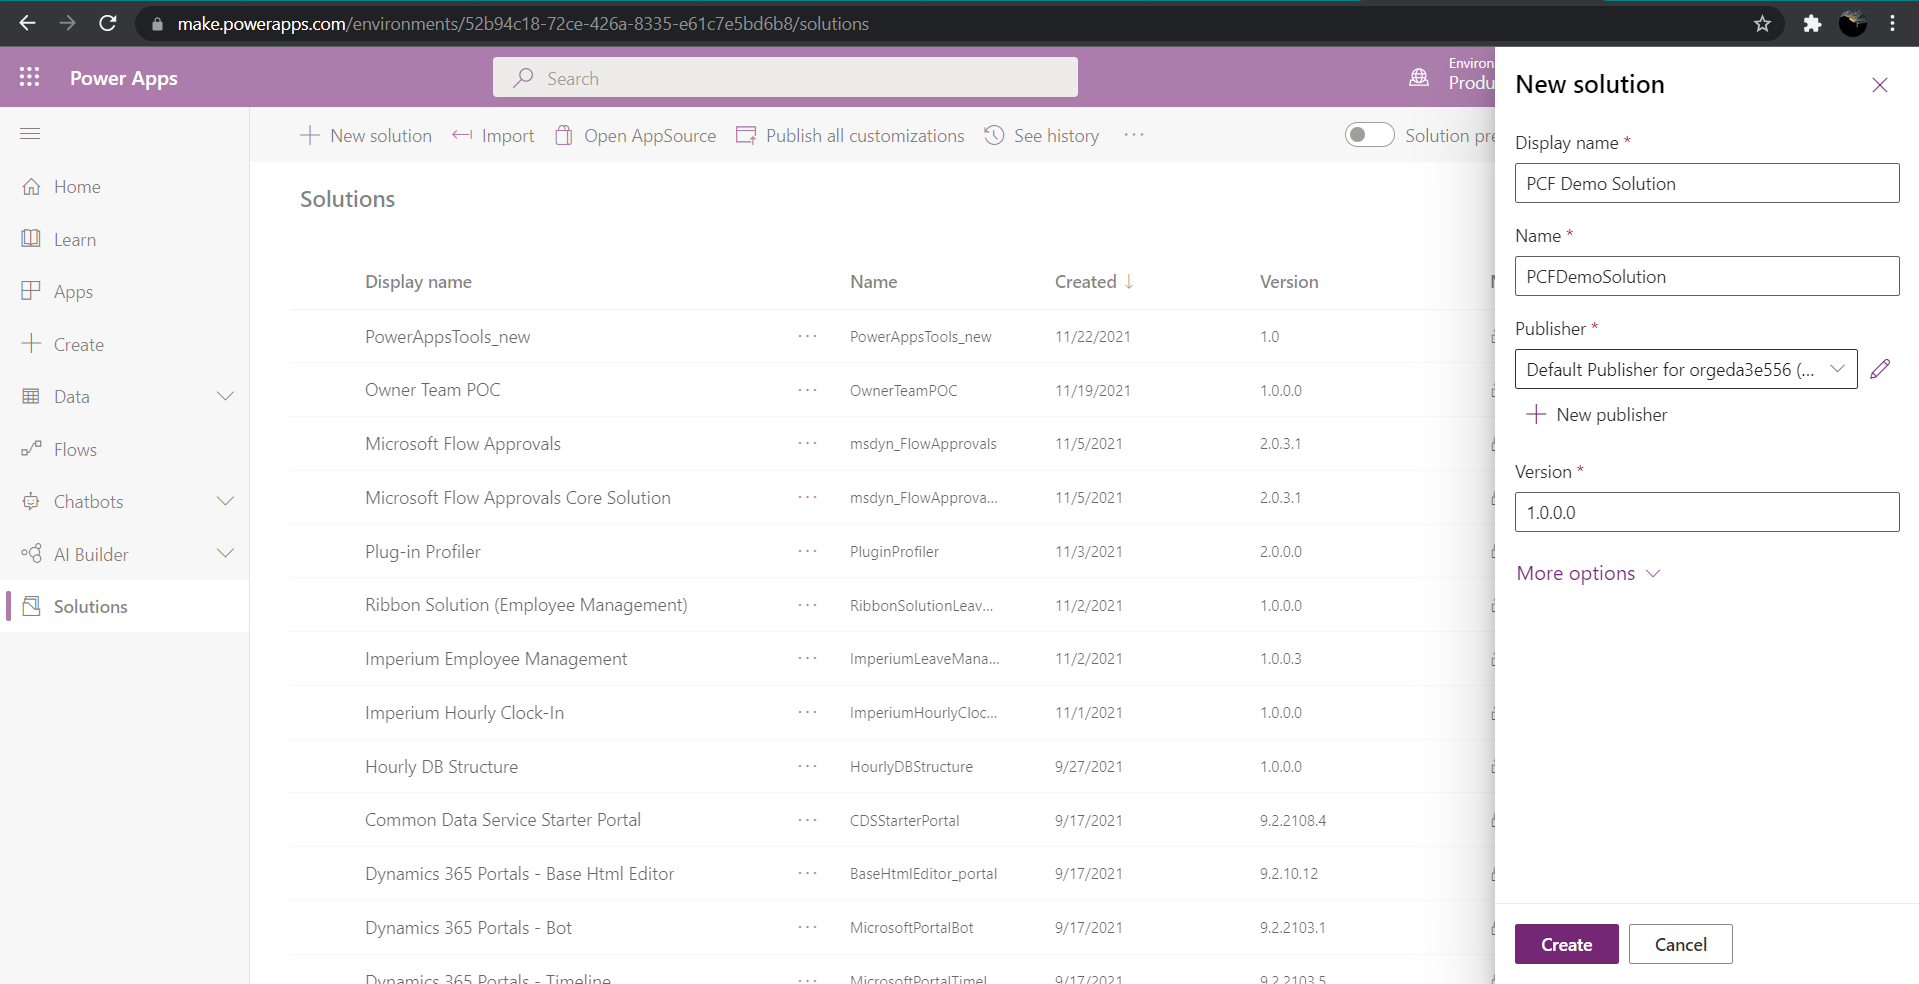Click Open AppSource
The width and height of the screenshot is (1919, 984).
pyautogui.click(x=635, y=135)
